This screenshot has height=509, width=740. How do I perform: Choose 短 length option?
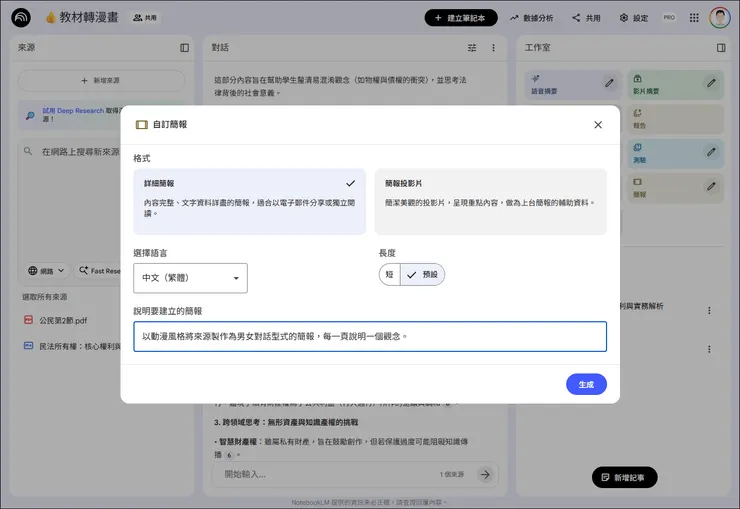pos(389,275)
